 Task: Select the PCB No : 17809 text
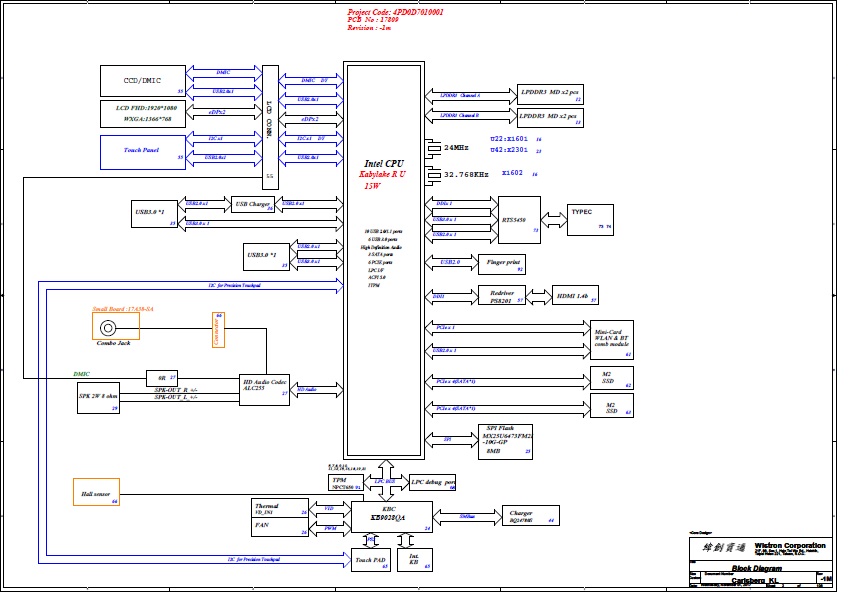[373, 20]
